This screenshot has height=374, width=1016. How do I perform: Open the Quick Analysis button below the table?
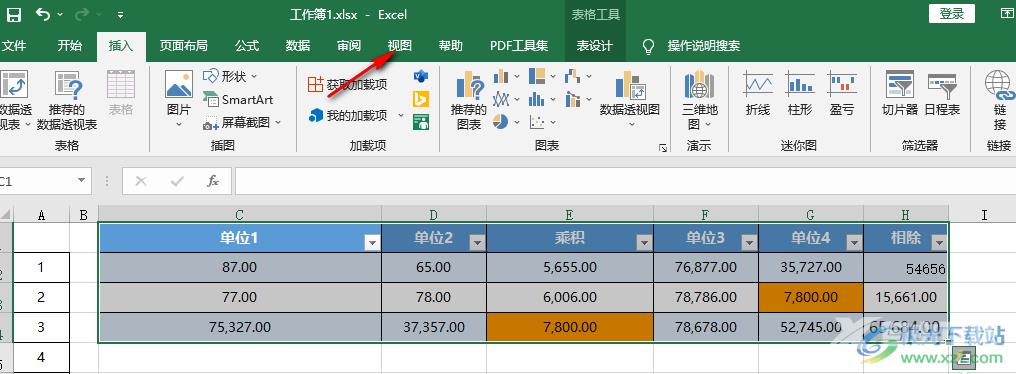[x=965, y=357]
